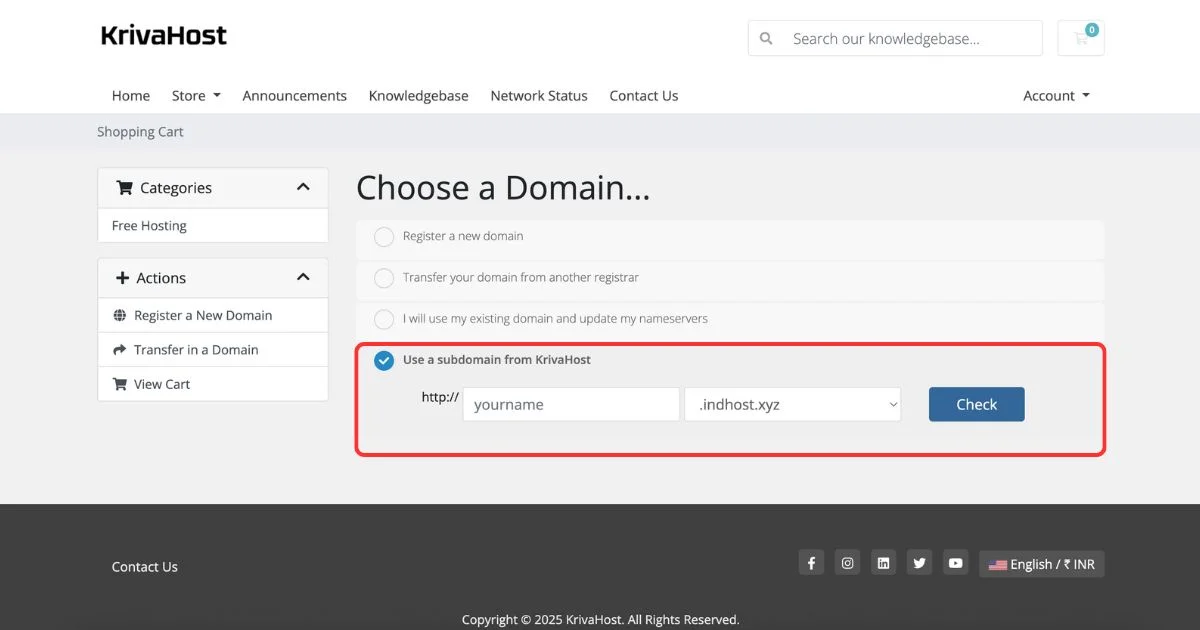Screen dimensions: 1200x630
Task: Click Transfer in a Domain link
Action: coord(213,349)
